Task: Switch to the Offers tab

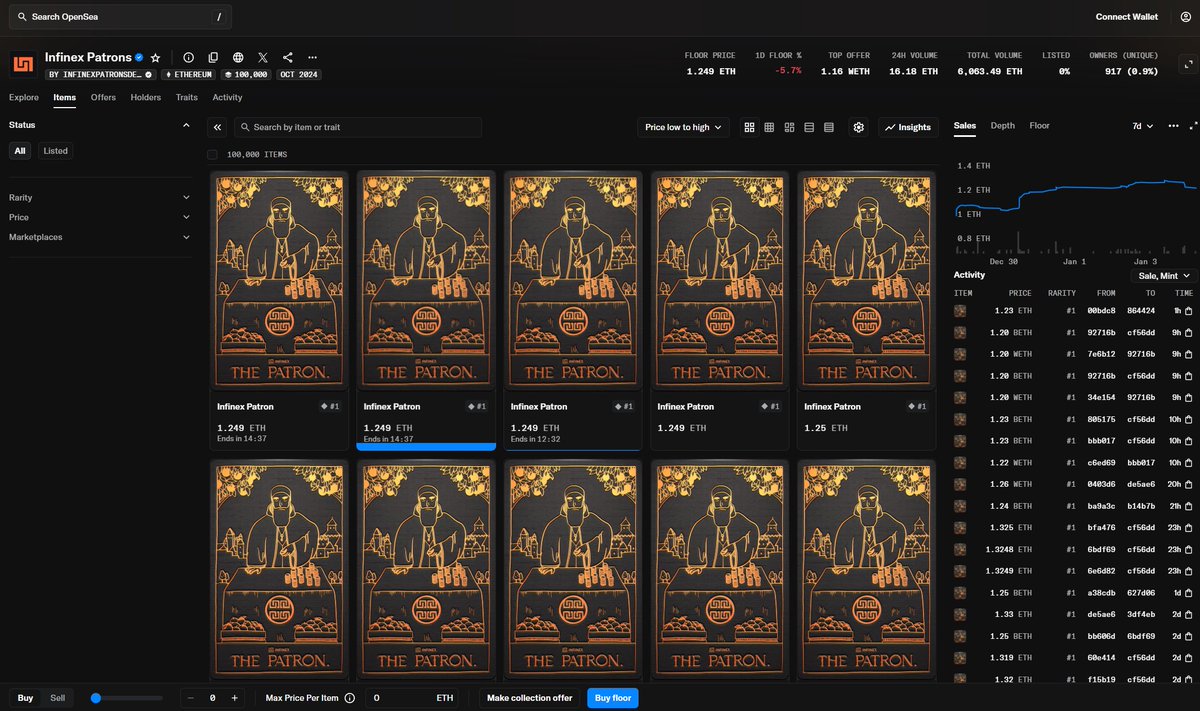Action: coord(103,97)
